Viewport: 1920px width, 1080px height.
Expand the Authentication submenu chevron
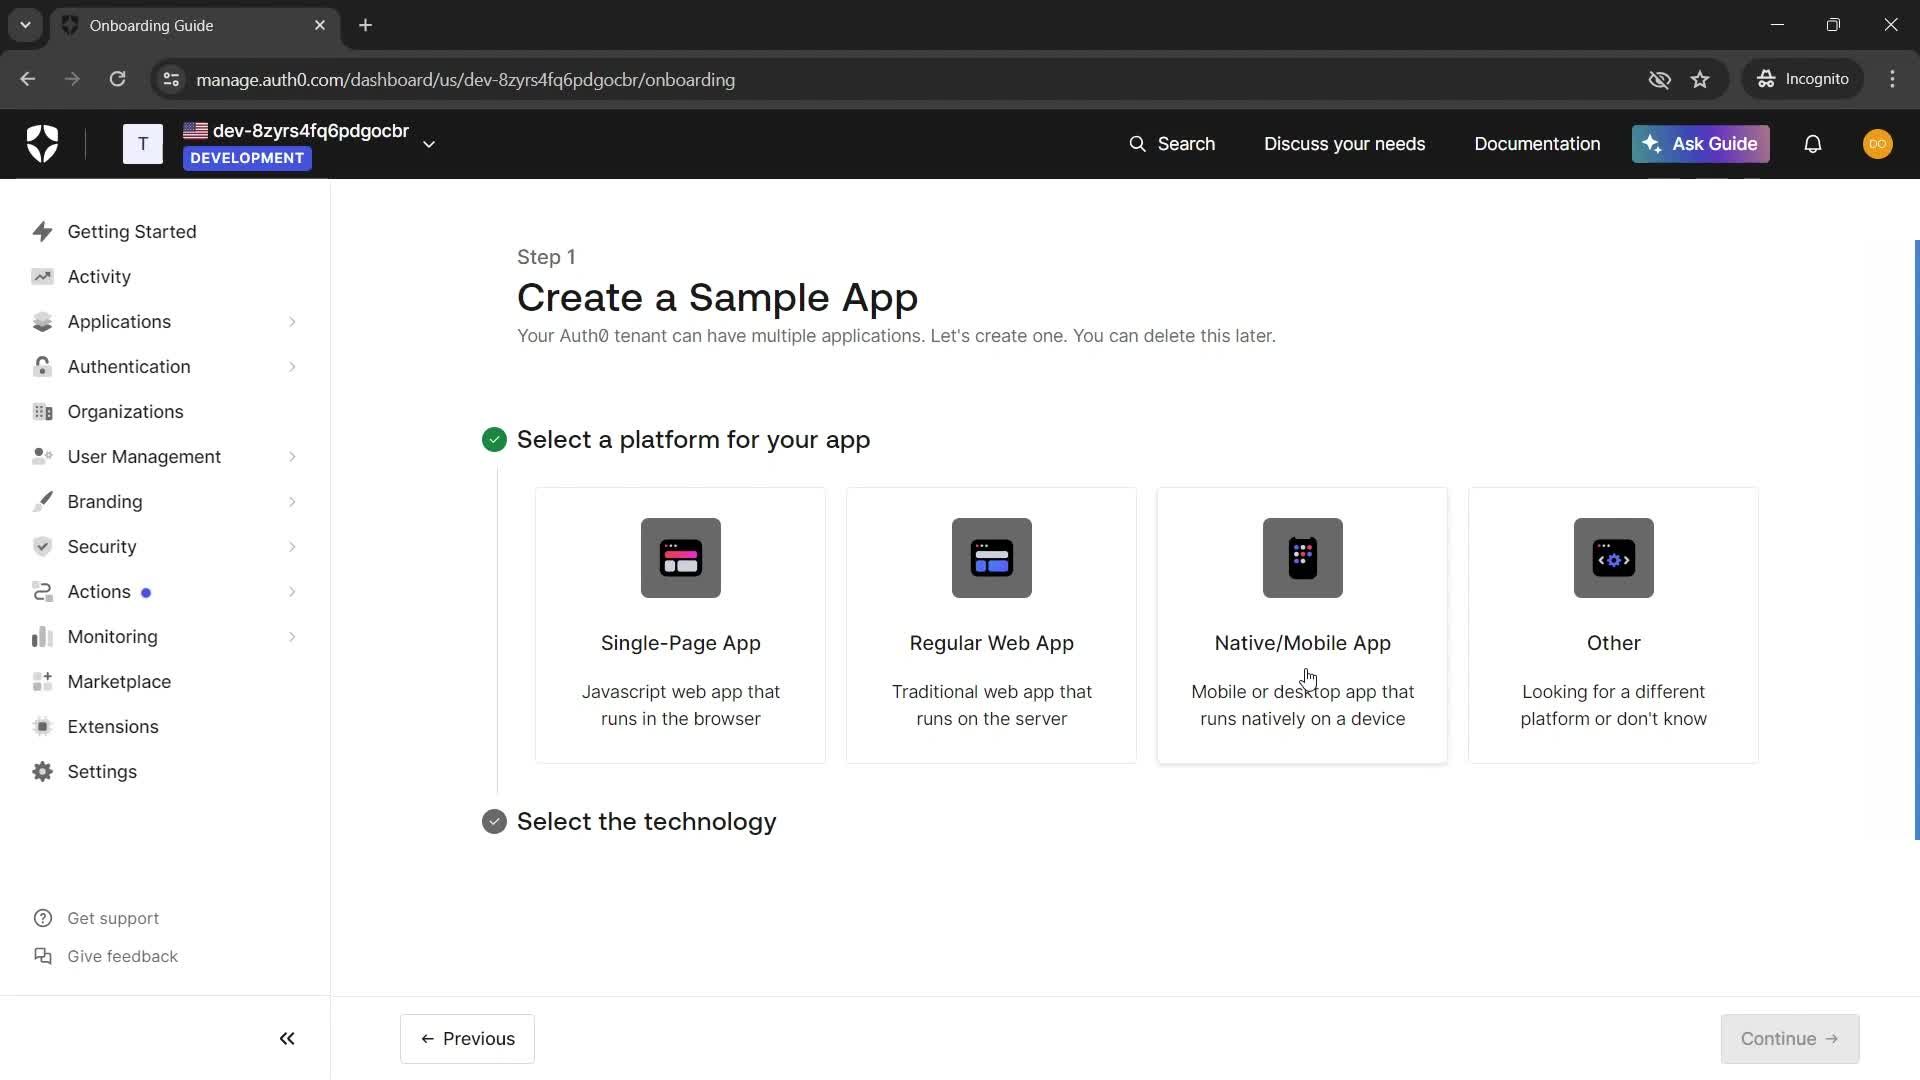pyautogui.click(x=292, y=367)
